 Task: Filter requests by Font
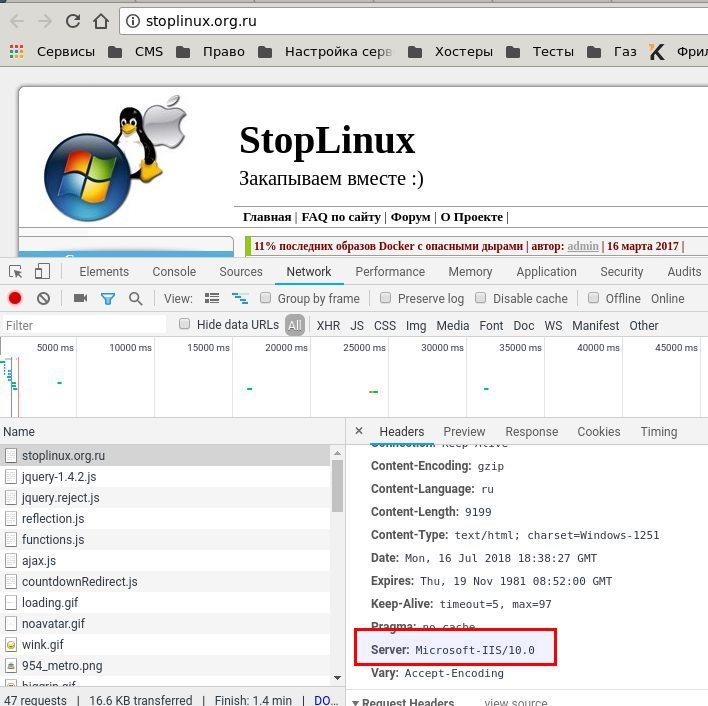click(491, 325)
